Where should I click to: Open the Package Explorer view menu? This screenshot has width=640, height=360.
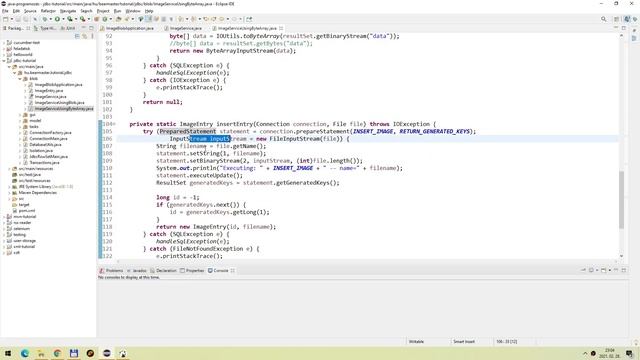(x=92, y=36)
